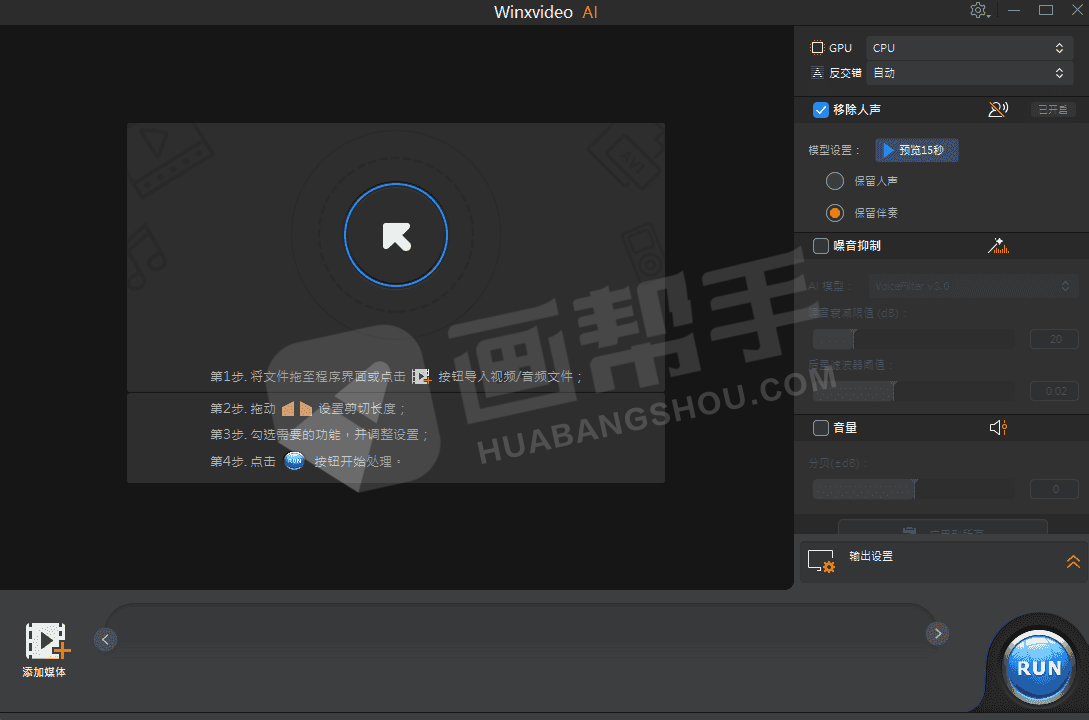Click the small RUN icon in step 4
The height and width of the screenshot is (720, 1089).
[294, 460]
